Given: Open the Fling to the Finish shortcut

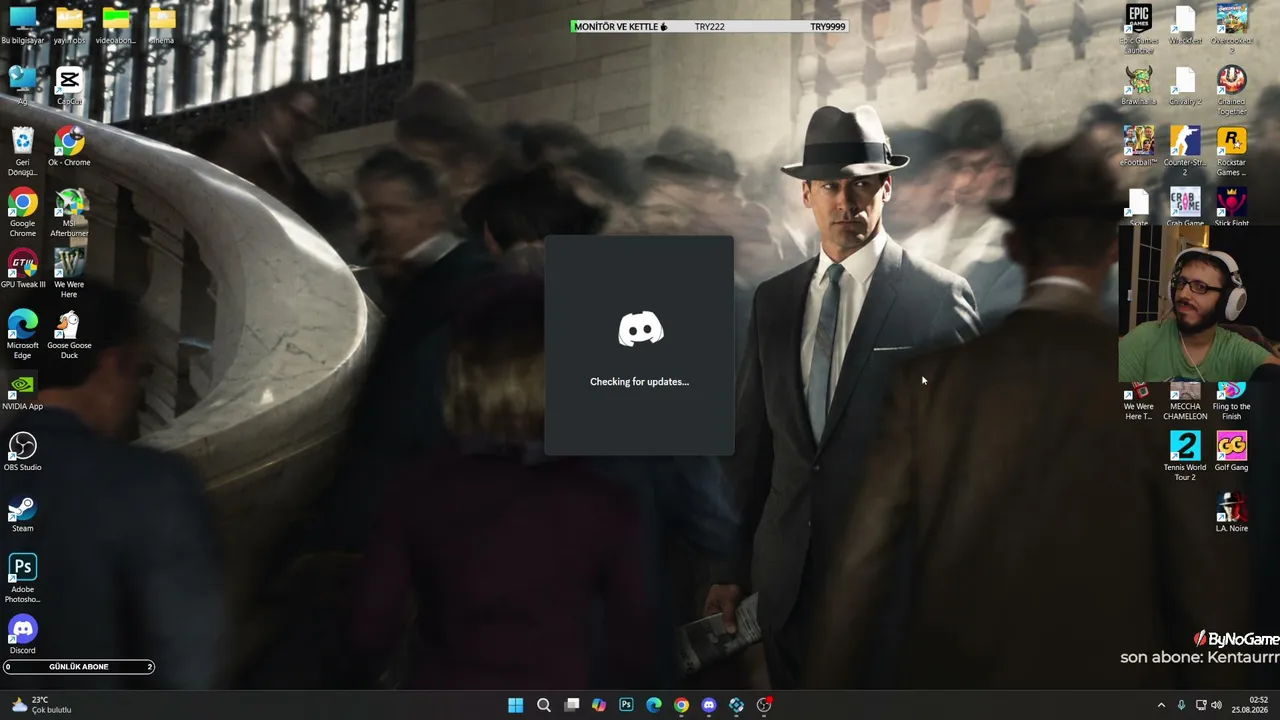Looking at the screenshot, I should 1231,403.
